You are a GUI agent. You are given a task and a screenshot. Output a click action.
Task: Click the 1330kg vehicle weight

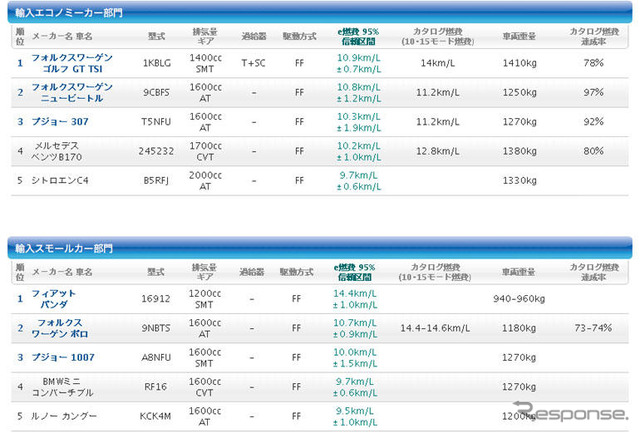click(x=520, y=180)
